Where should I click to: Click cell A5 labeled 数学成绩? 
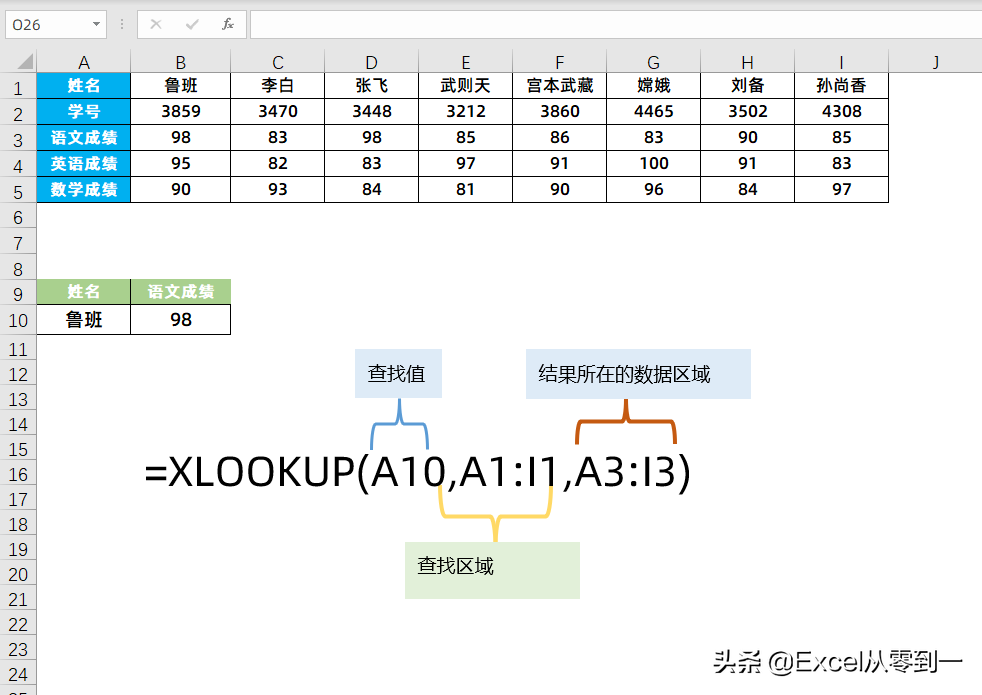[83, 190]
